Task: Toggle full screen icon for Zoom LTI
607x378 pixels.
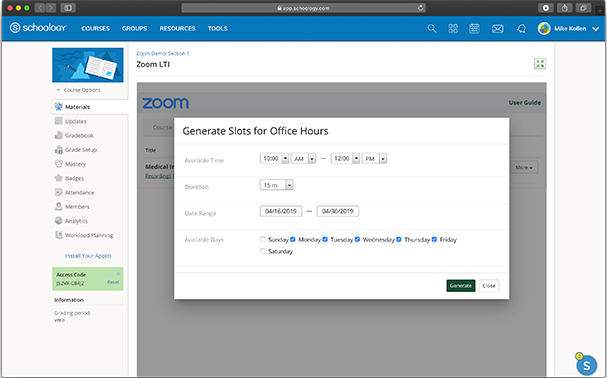Action: click(540, 64)
